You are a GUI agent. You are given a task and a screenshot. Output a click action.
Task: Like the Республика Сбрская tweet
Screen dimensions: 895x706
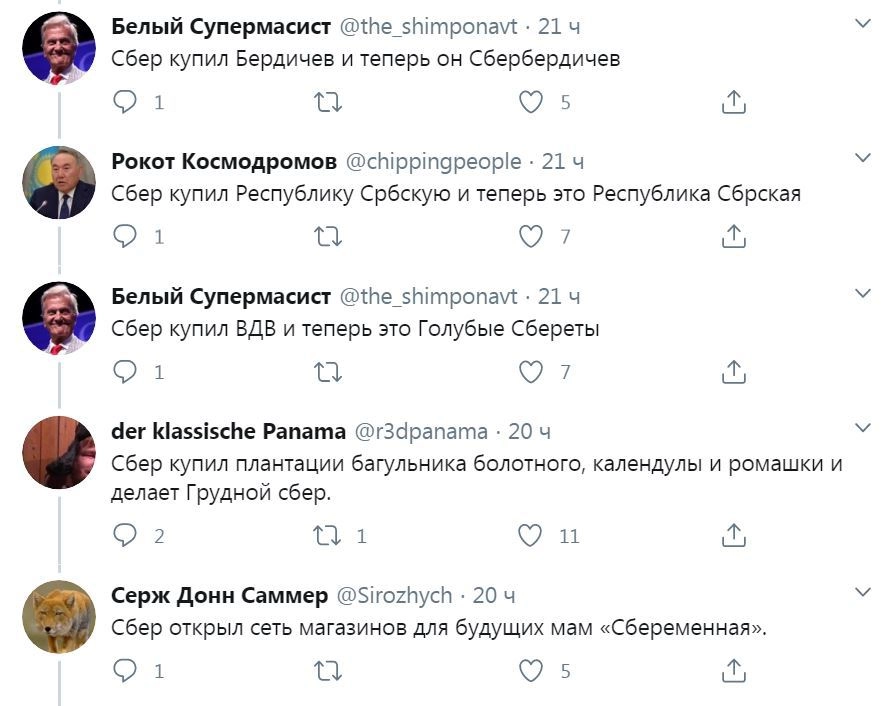531,236
